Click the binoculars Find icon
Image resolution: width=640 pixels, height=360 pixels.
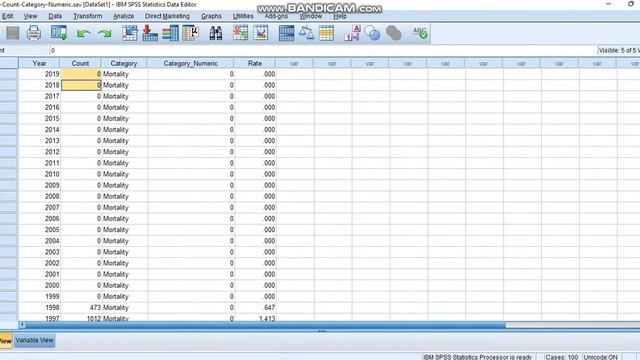pyautogui.click(x=216, y=33)
